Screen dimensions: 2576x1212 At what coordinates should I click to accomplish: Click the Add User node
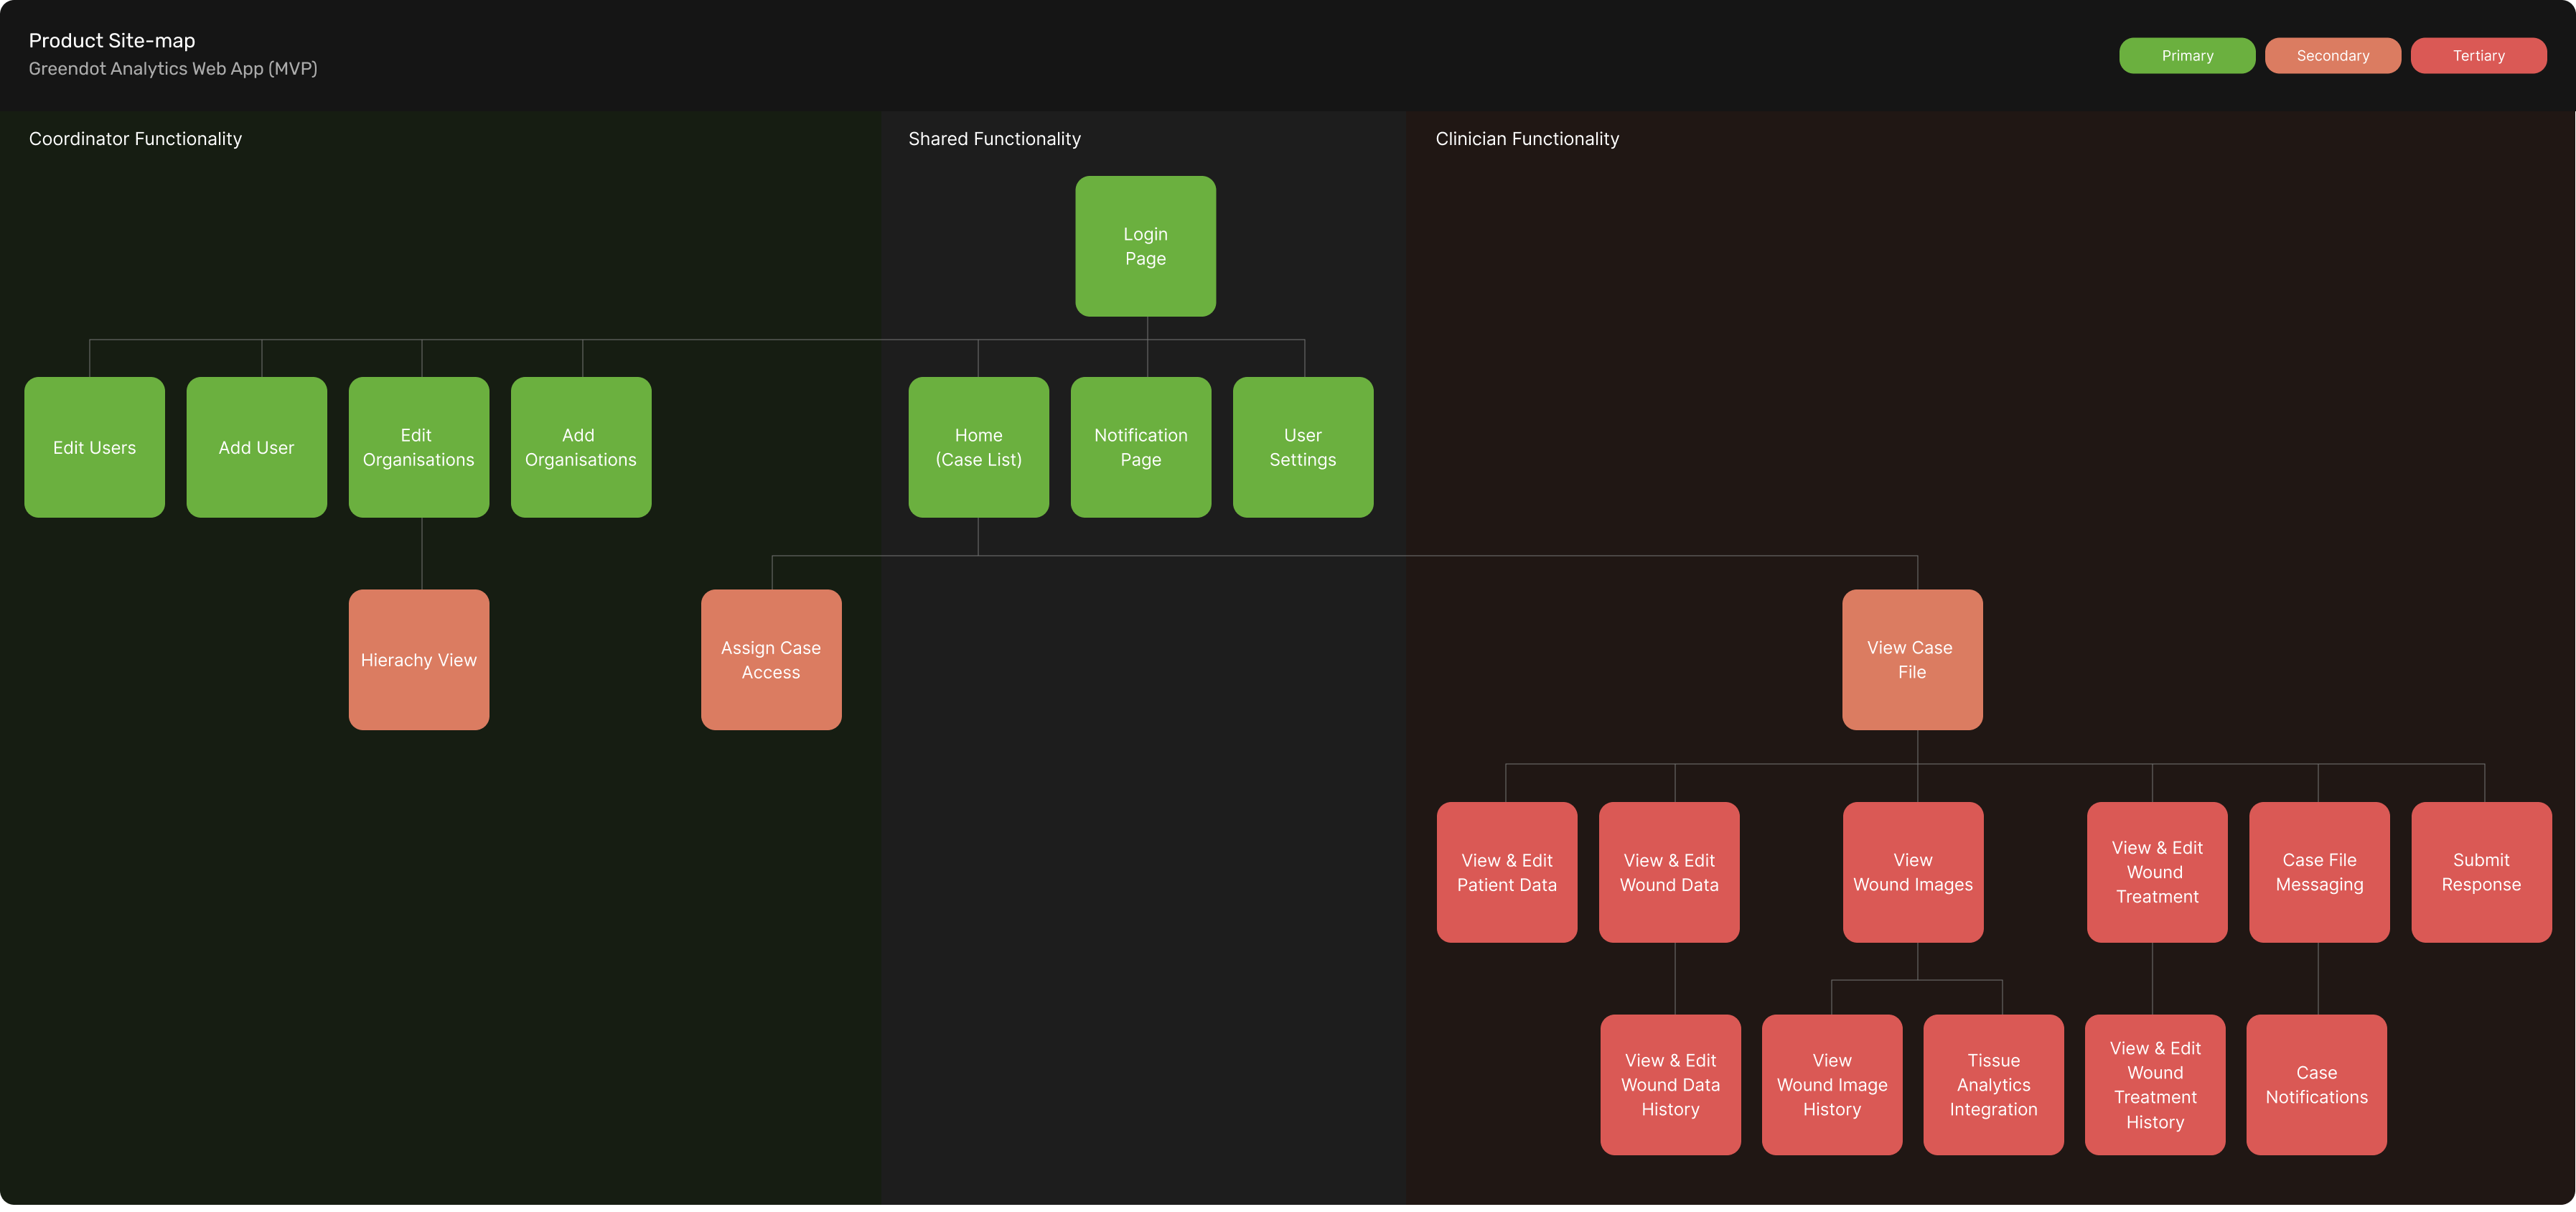point(256,447)
